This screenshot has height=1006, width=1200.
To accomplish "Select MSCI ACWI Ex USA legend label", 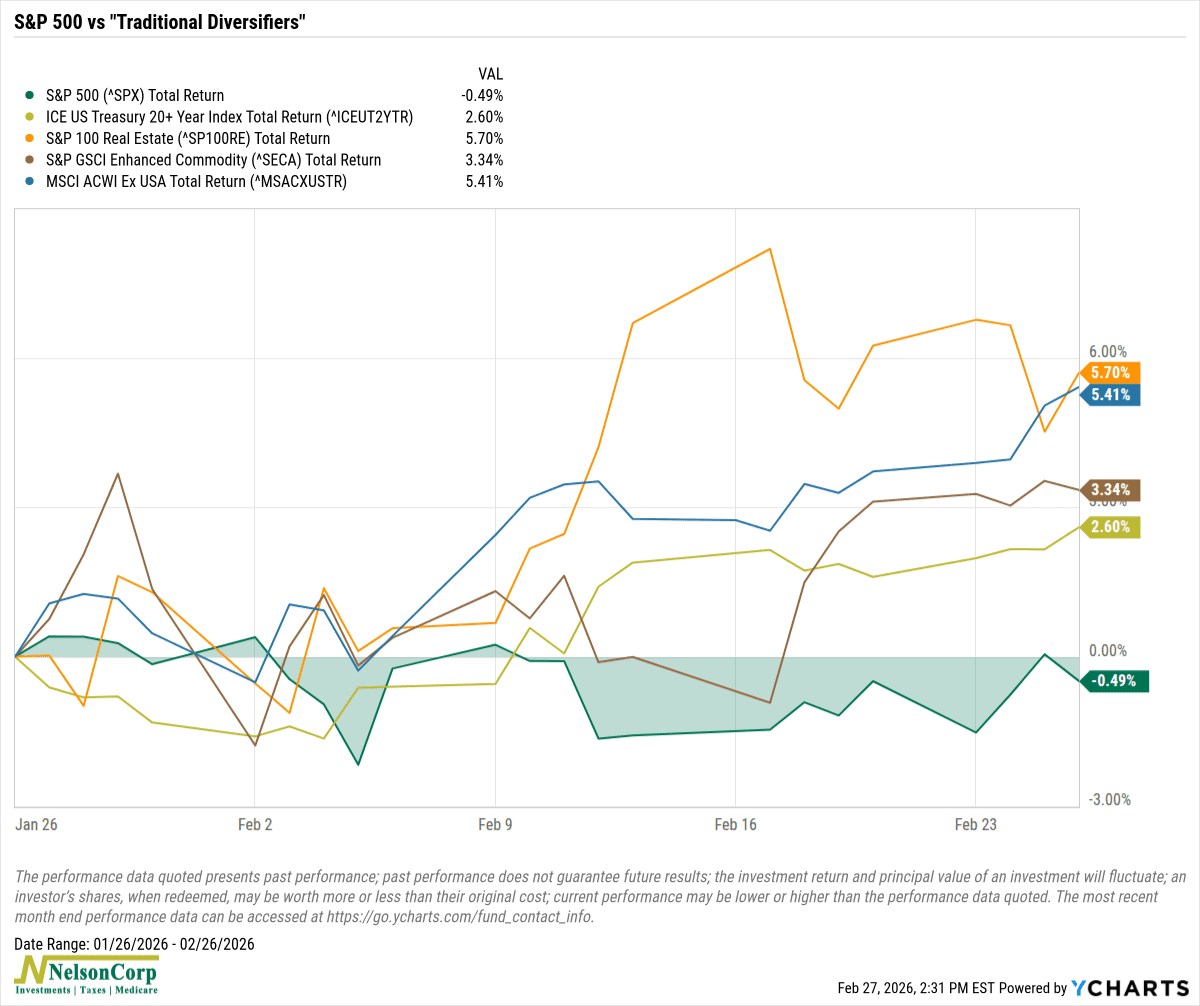I will point(196,182).
